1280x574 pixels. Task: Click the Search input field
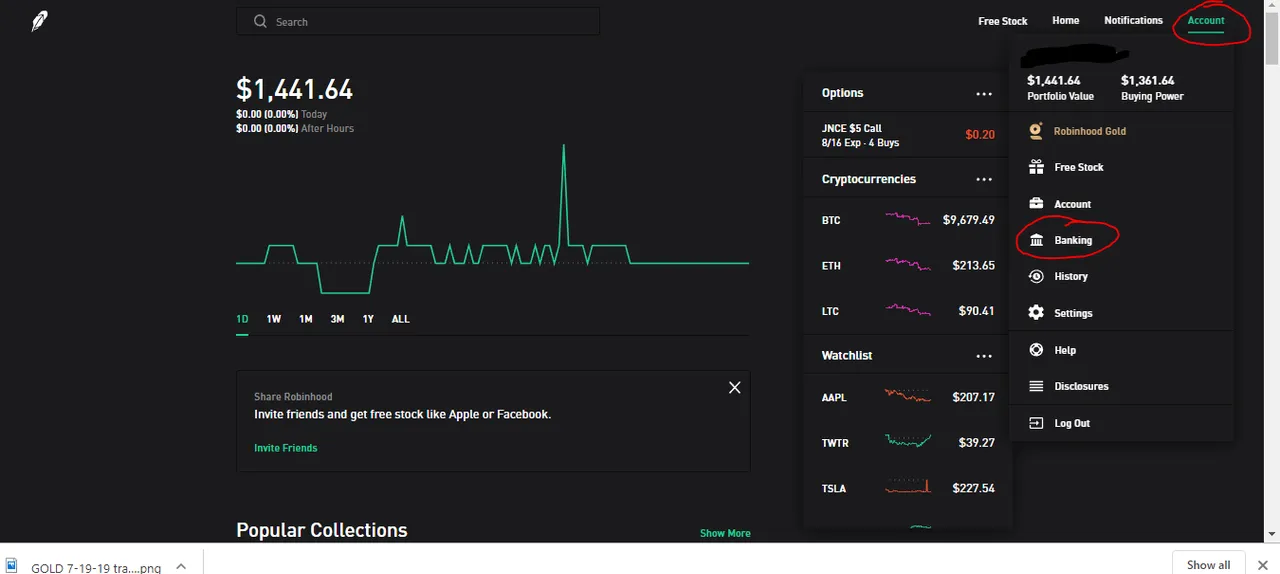point(418,21)
